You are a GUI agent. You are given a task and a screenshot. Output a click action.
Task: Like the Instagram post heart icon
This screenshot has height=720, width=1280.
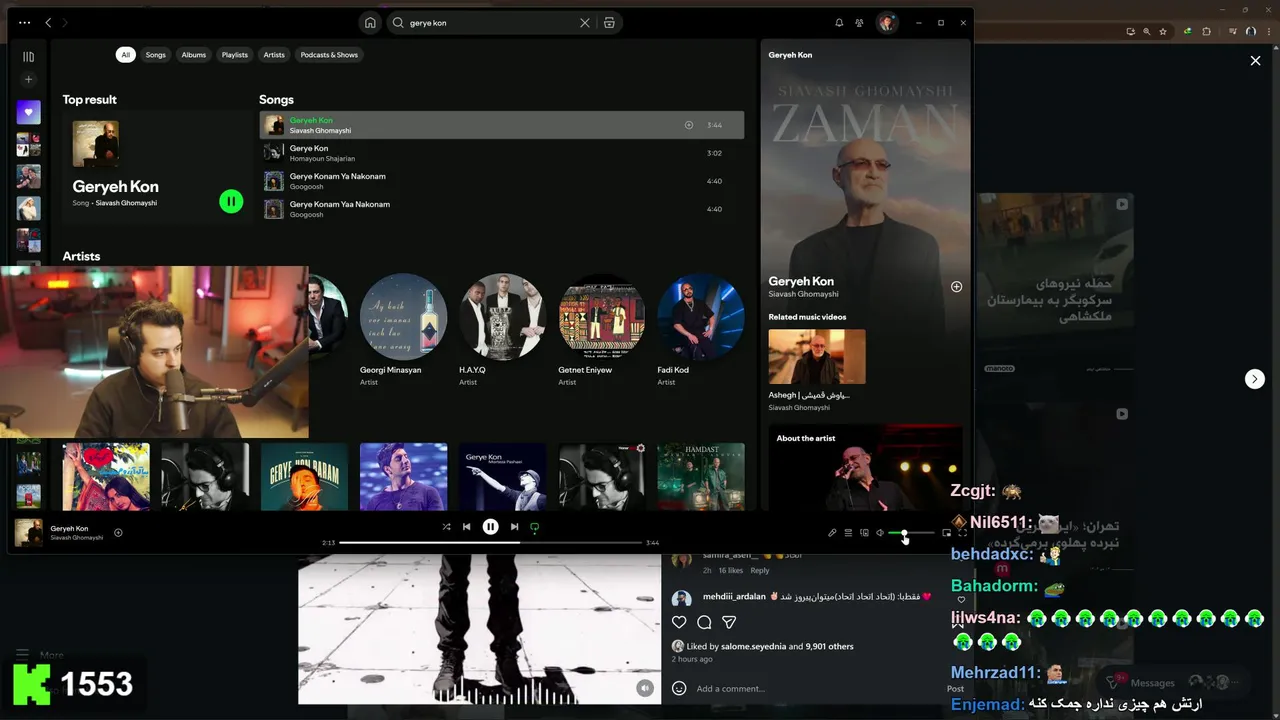pos(679,622)
